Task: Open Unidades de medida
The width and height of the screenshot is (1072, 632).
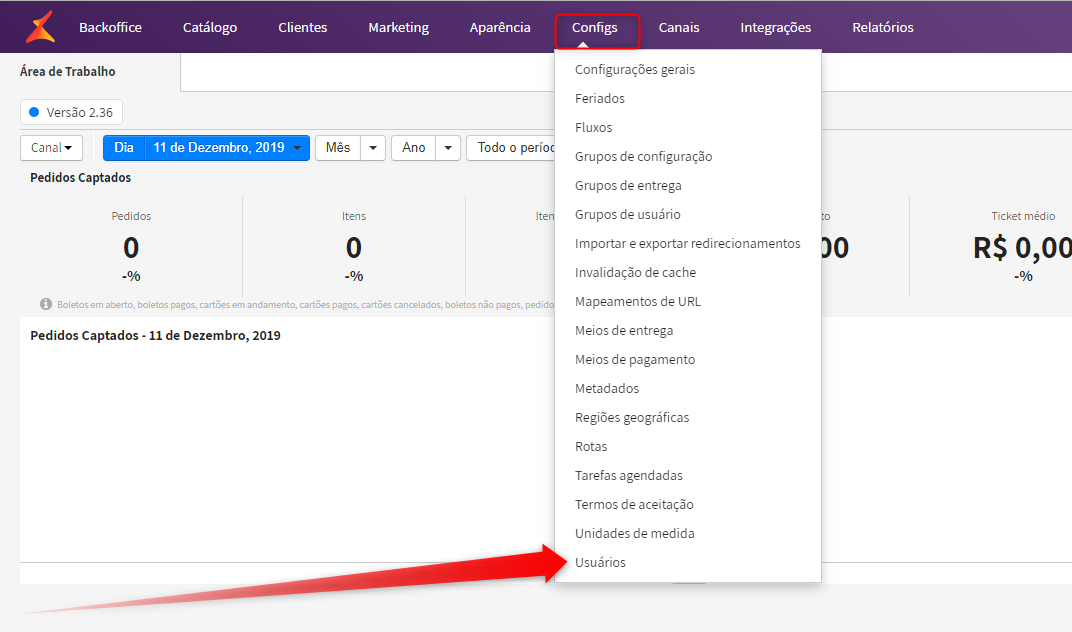Action: pyautogui.click(x=634, y=533)
